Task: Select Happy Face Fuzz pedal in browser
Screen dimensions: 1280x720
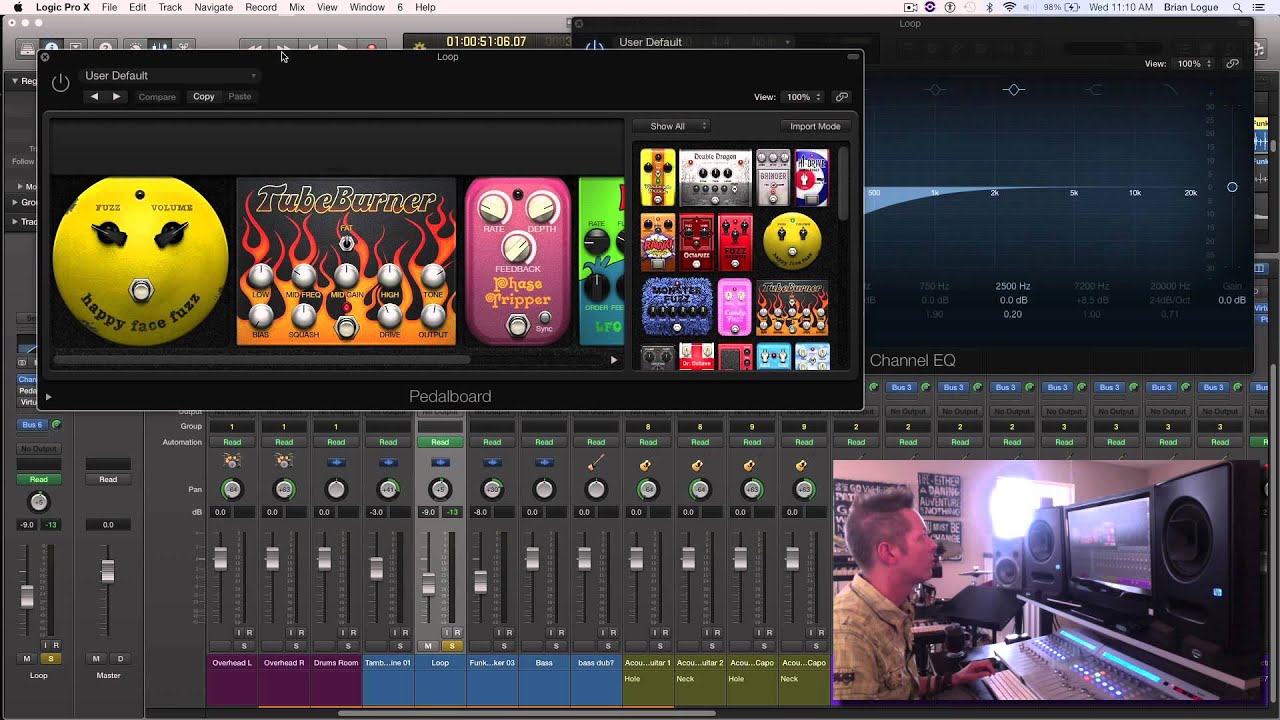Action: point(792,242)
